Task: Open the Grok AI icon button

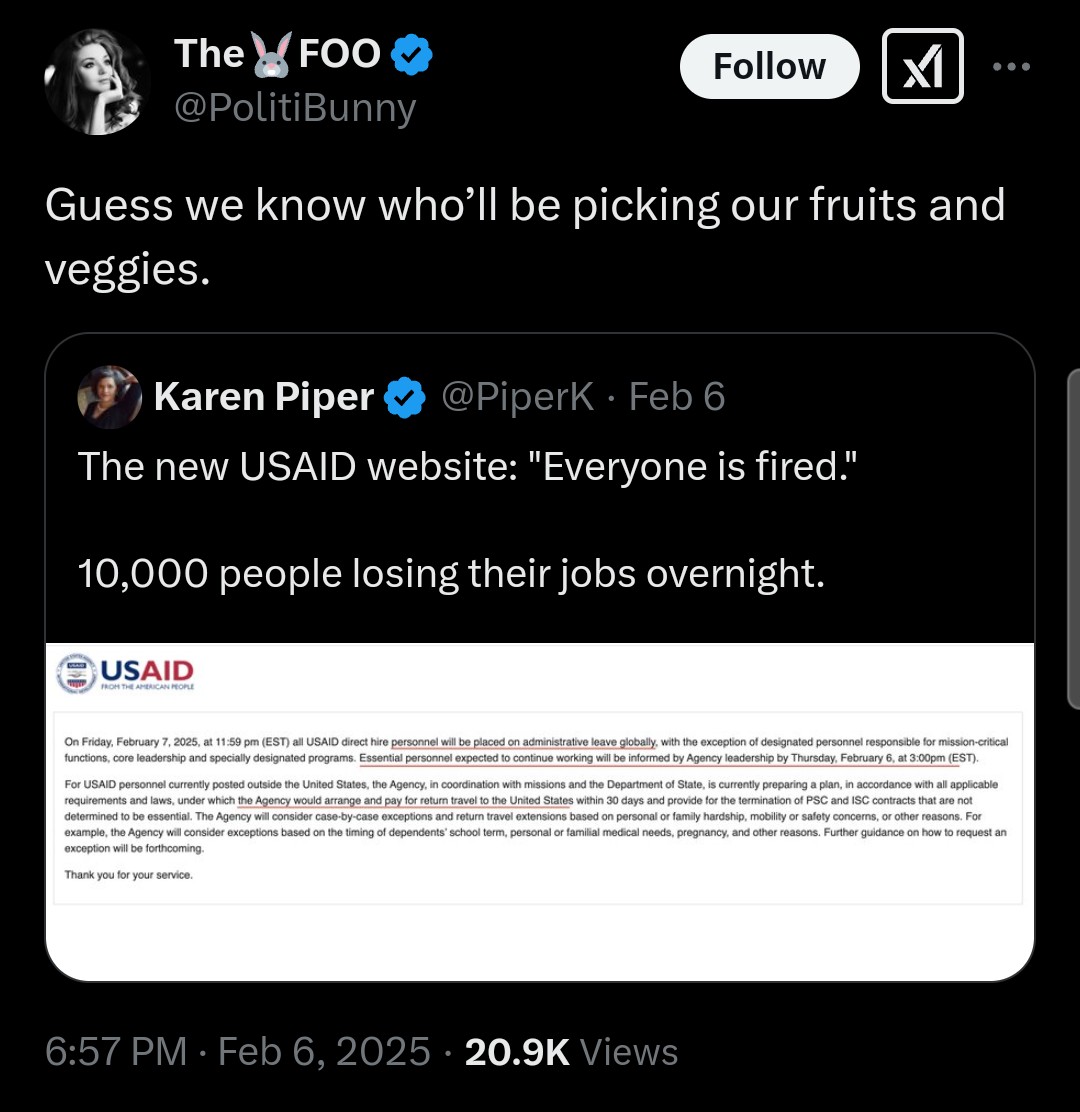Action: click(922, 66)
